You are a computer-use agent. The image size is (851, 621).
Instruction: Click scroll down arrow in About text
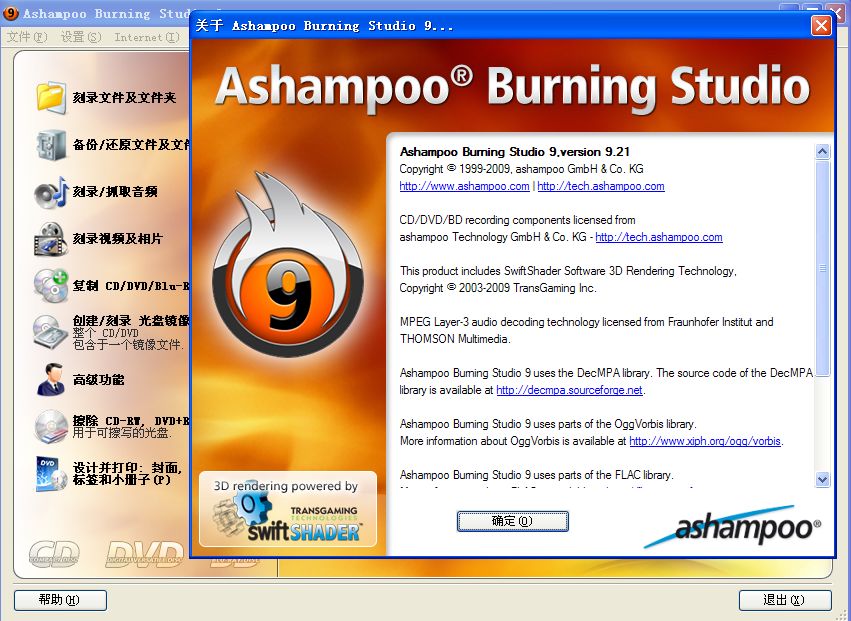tap(822, 479)
